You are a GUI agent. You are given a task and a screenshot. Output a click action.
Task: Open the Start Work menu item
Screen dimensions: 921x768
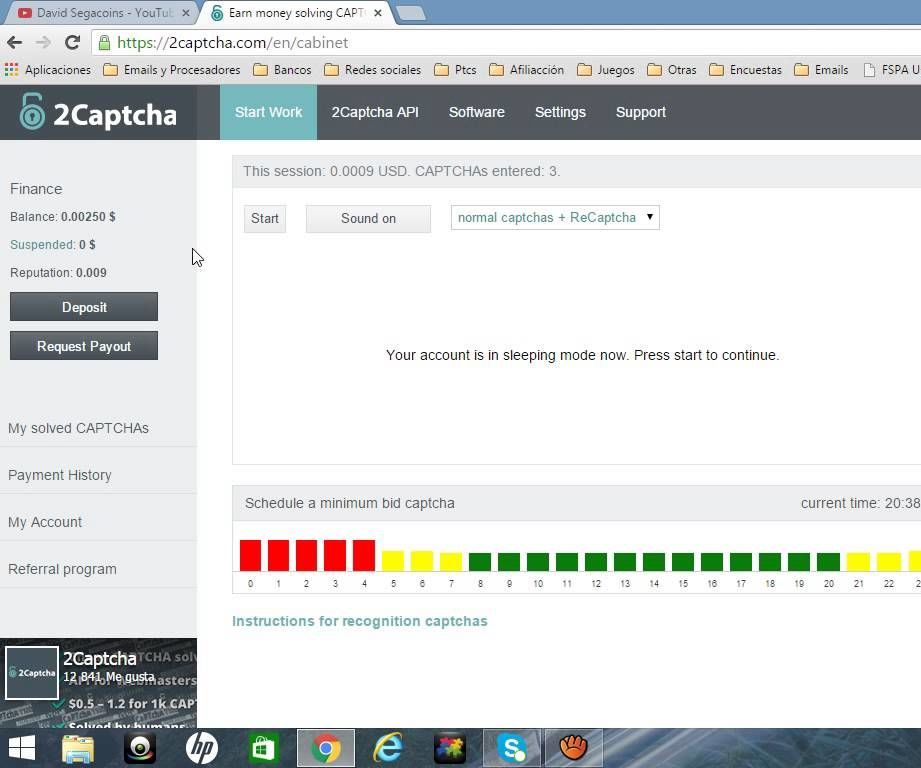(x=268, y=112)
